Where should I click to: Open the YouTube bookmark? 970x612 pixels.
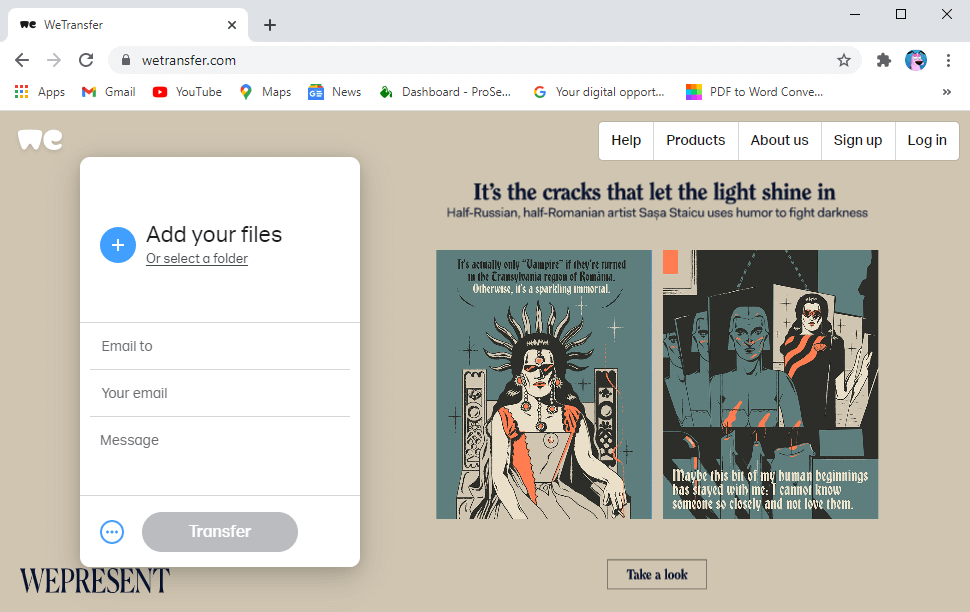click(186, 91)
